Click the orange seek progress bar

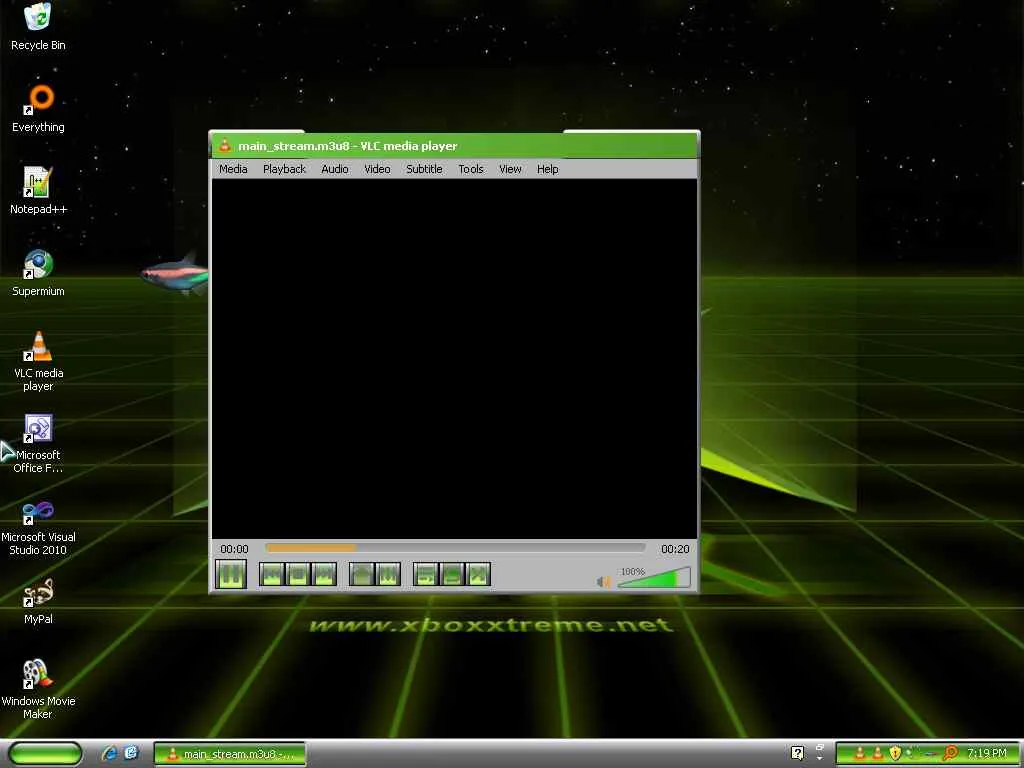point(455,549)
